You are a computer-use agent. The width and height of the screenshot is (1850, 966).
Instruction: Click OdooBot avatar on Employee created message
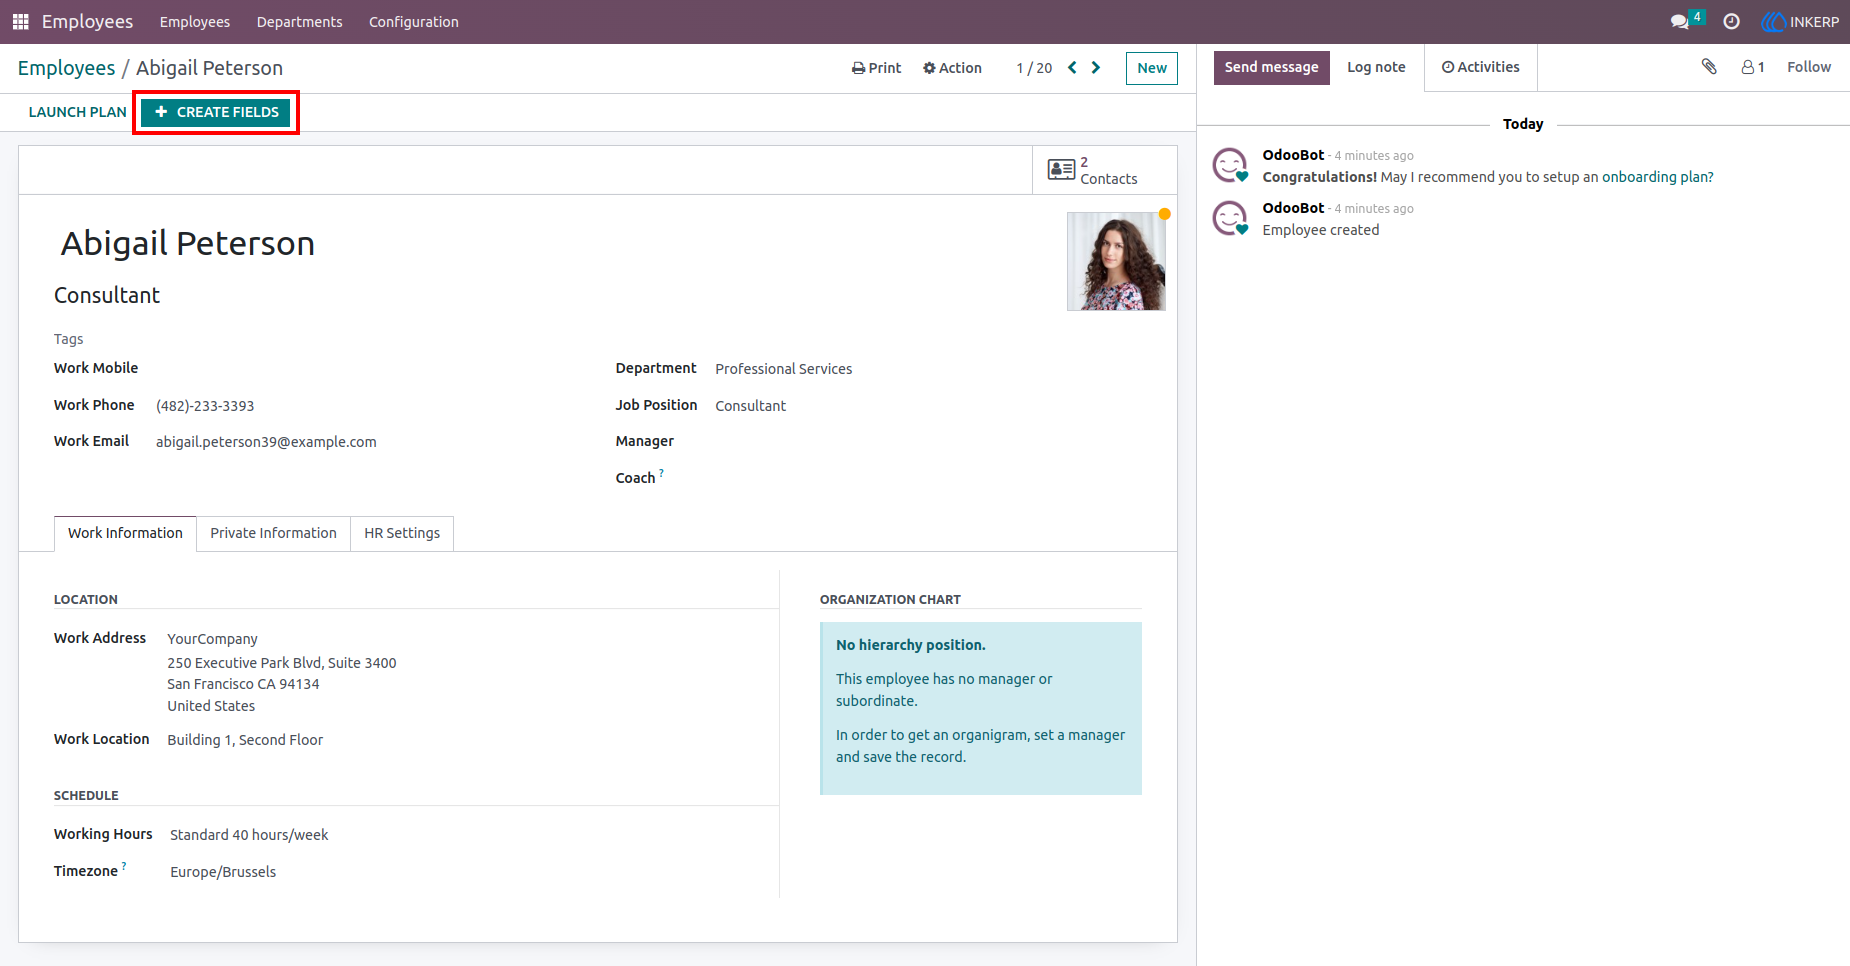click(x=1230, y=218)
